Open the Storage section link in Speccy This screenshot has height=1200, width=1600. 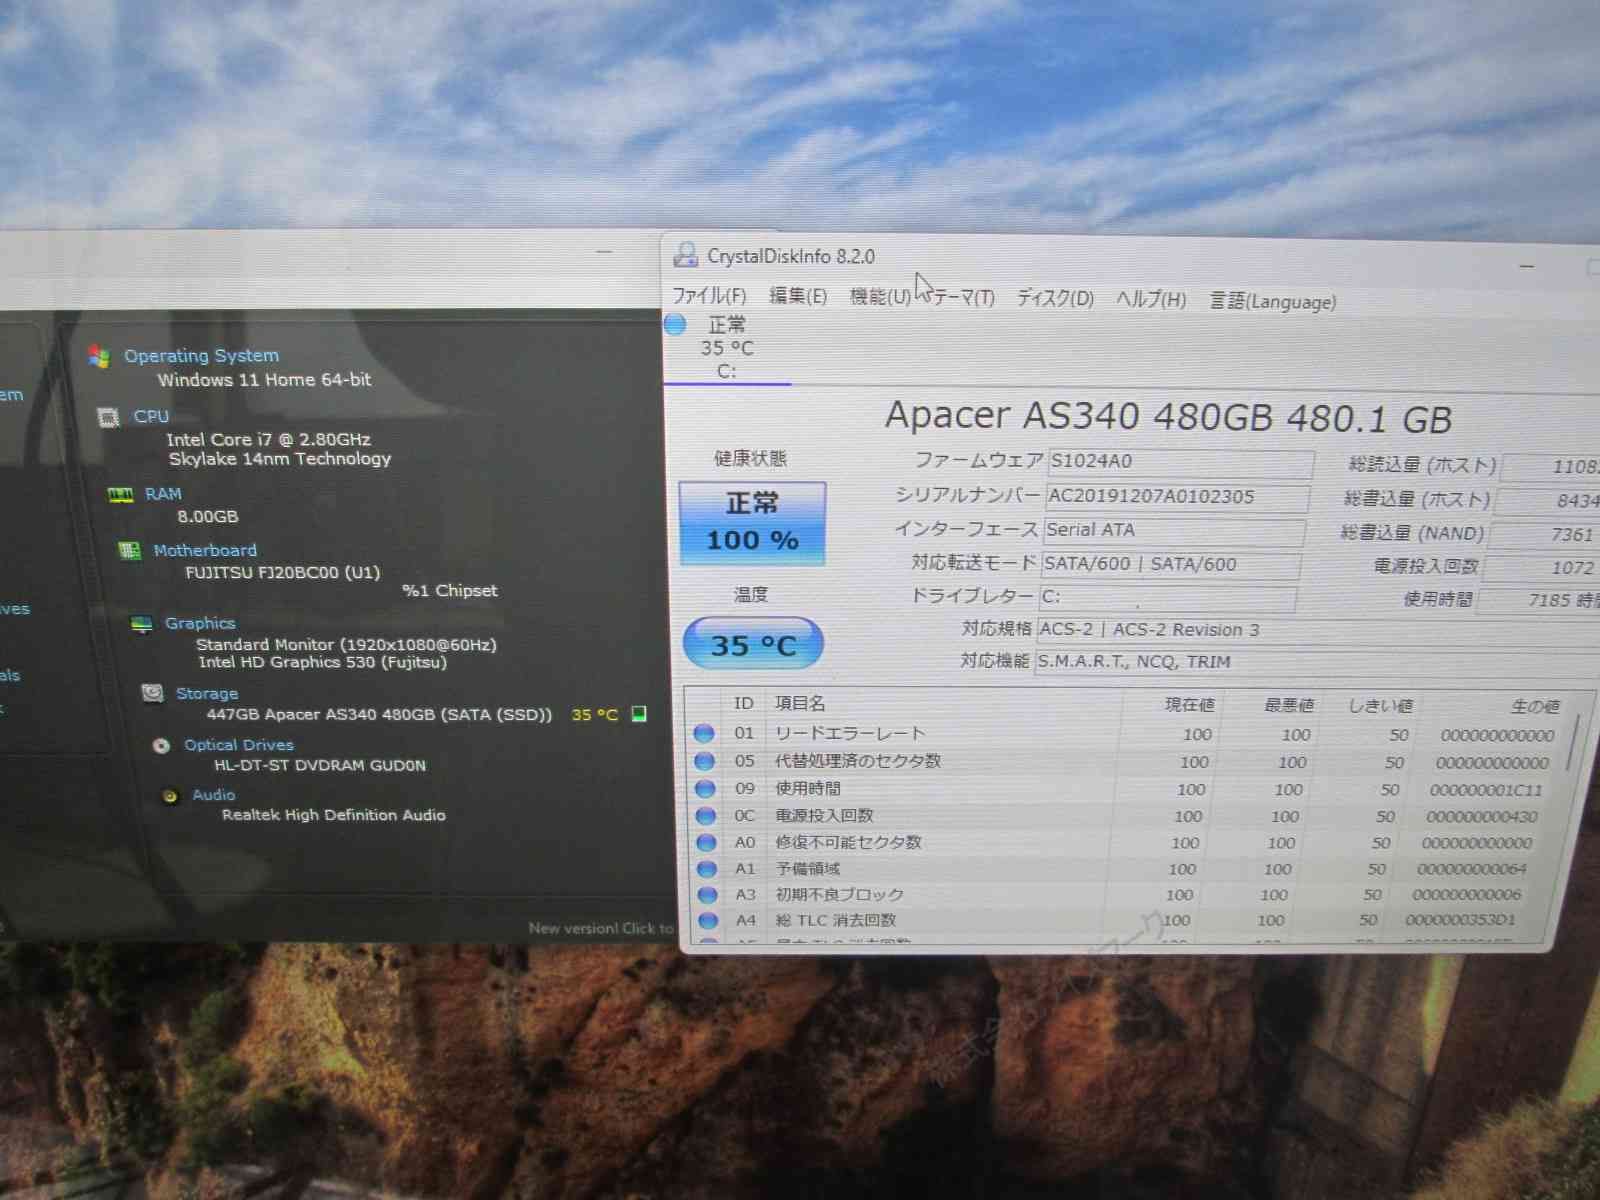[x=207, y=693]
